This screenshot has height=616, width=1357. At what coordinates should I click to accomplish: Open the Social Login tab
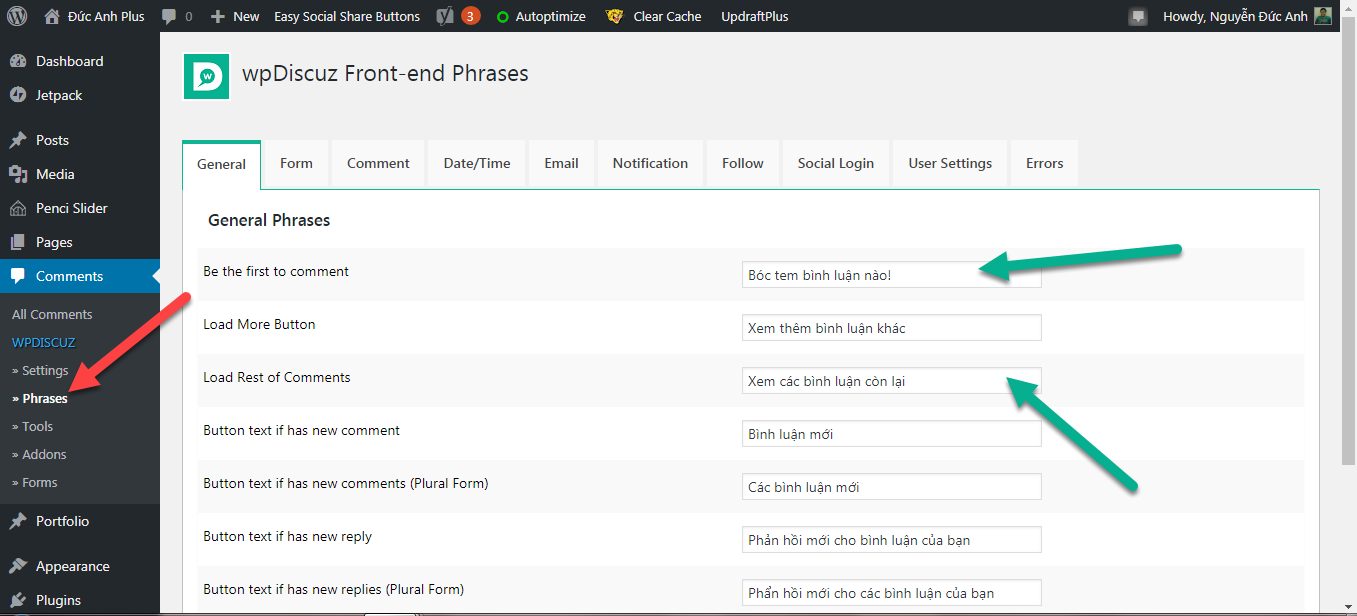click(x=835, y=163)
